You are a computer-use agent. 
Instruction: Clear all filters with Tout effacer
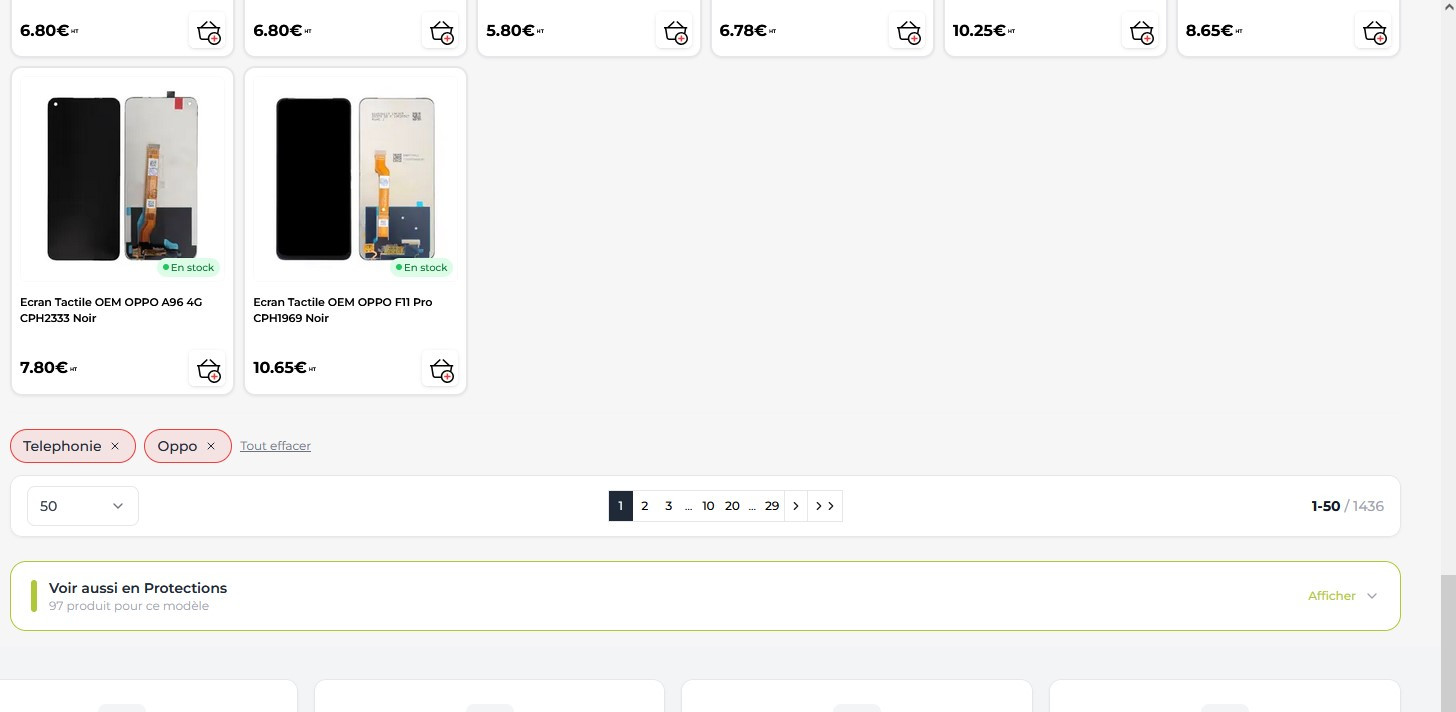pyautogui.click(x=275, y=446)
